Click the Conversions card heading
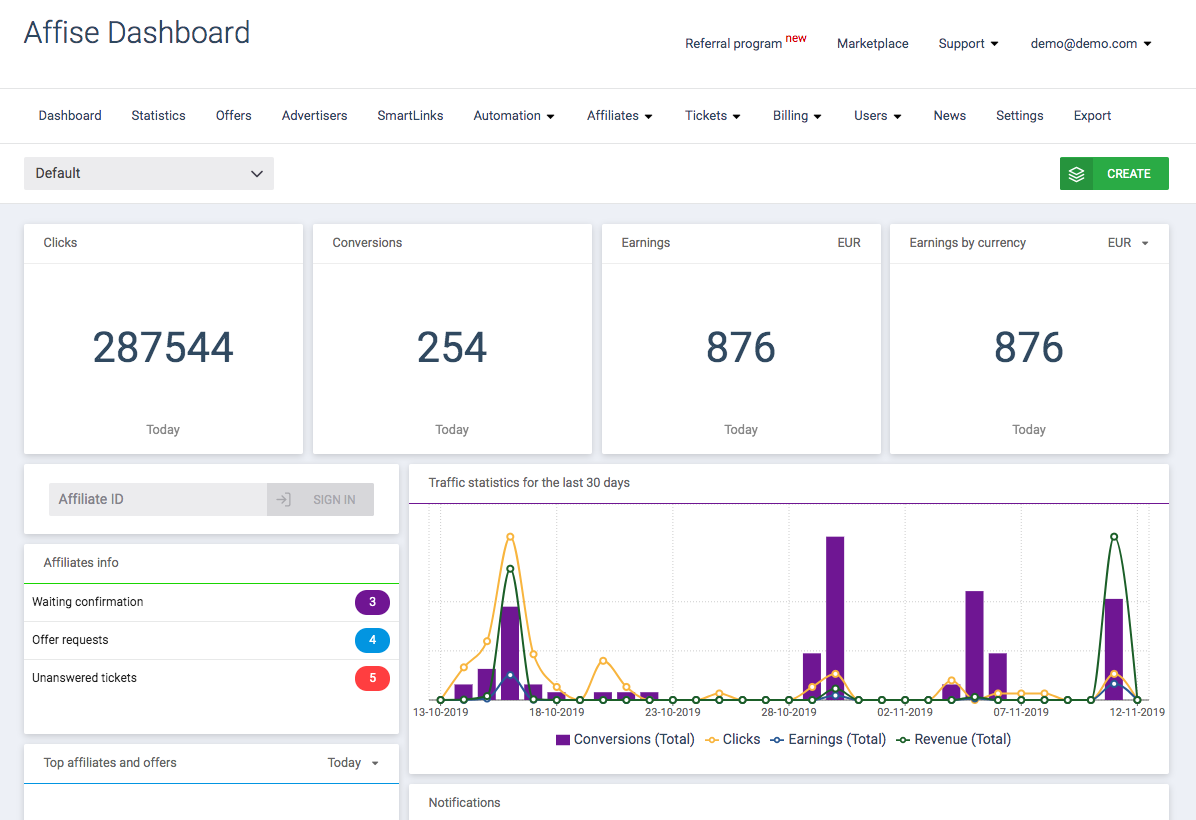Viewport: 1196px width, 820px height. [367, 243]
